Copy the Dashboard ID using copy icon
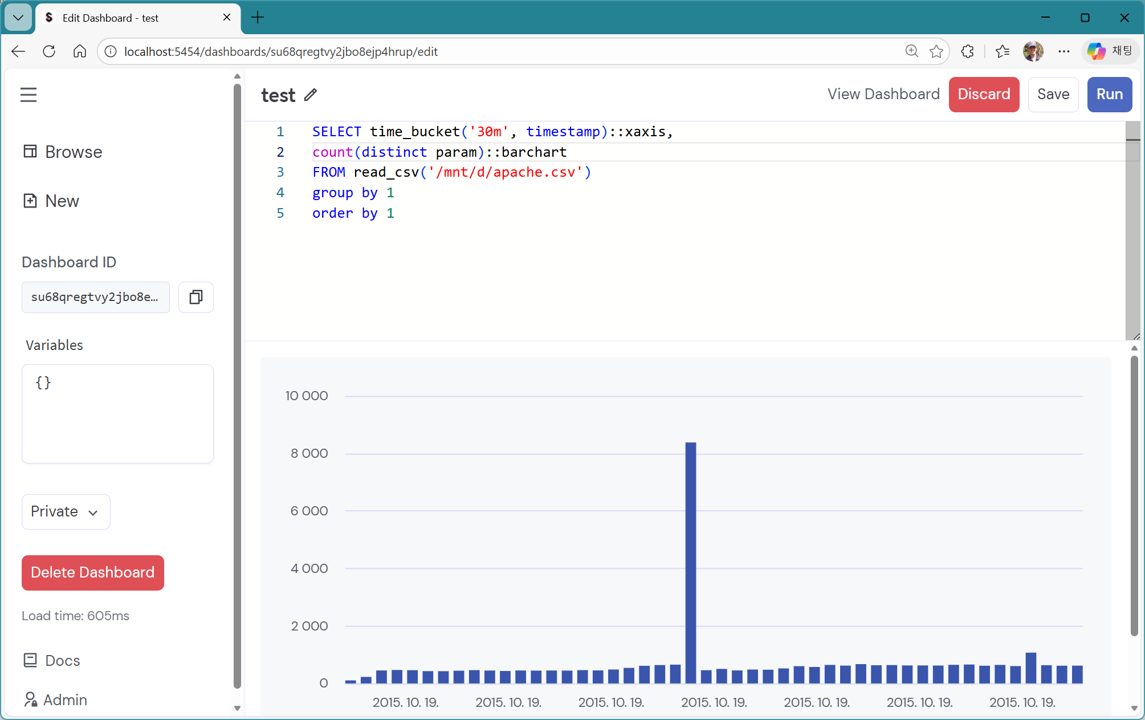This screenshot has width=1145, height=720. pos(195,297)
